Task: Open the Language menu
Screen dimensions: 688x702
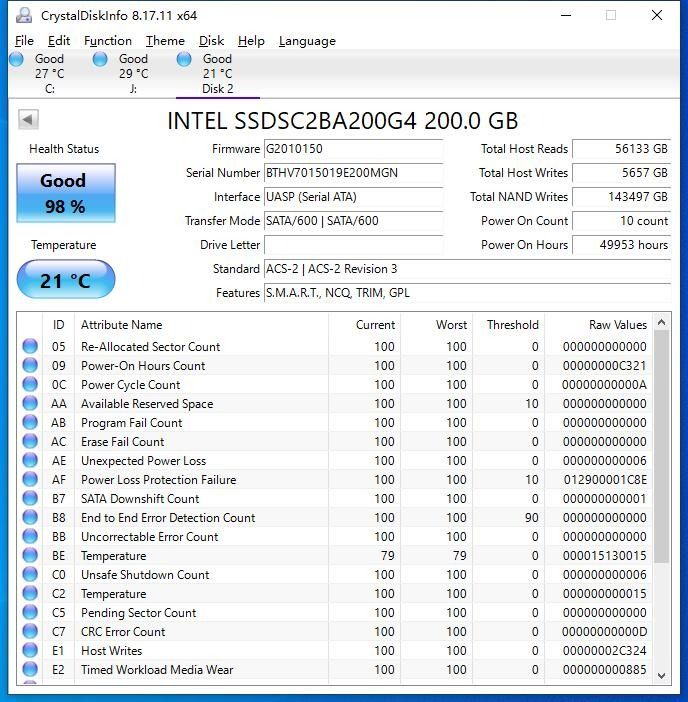Action: pos(307,41)
